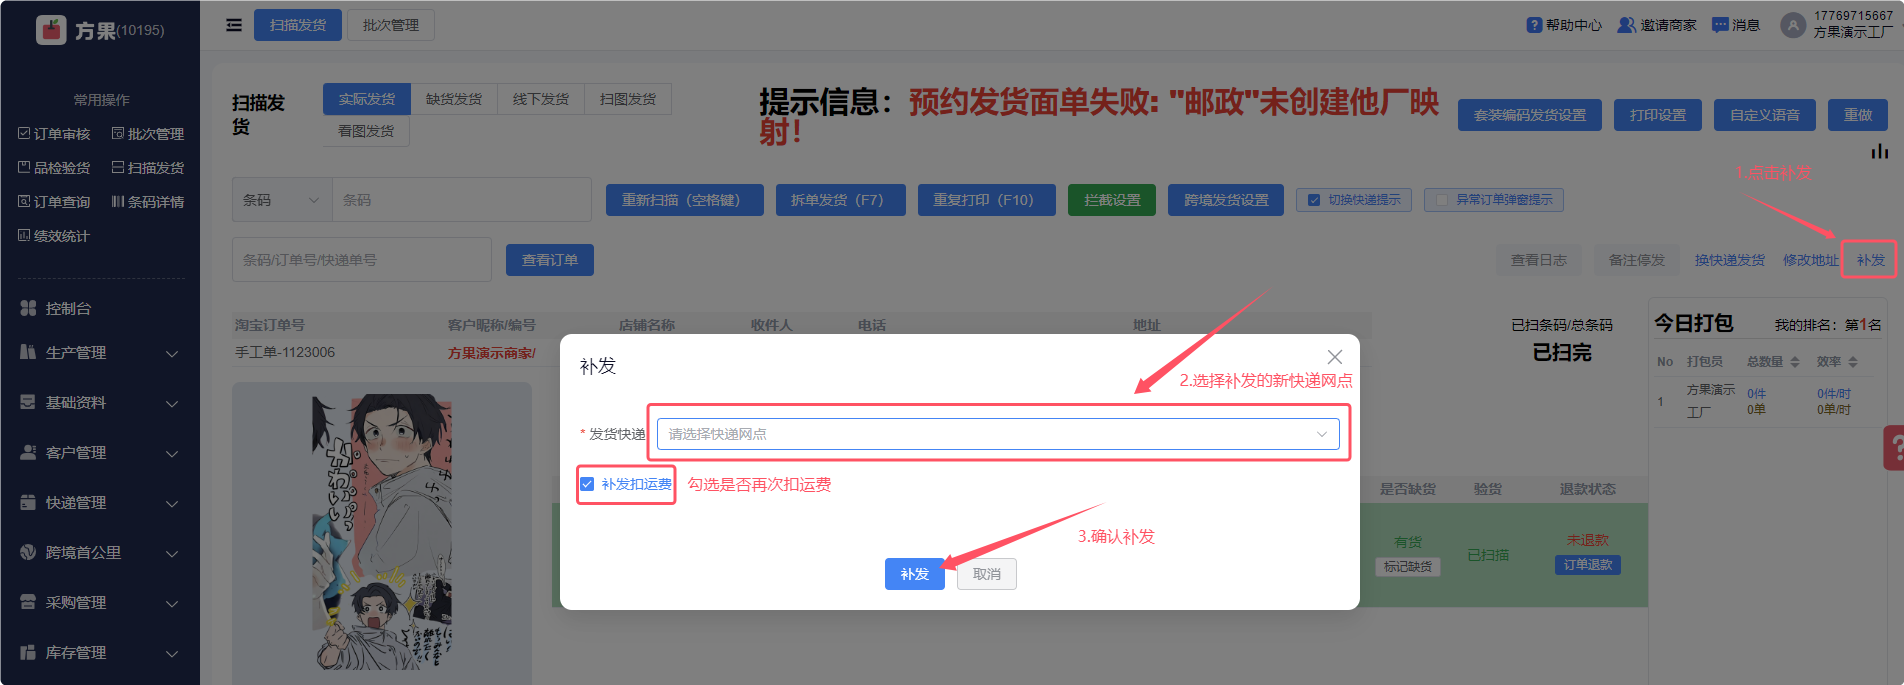The height and width of the screenshot is (685, 1904).
Task: Click 修改地址 link
Action: coord(1811,260)
